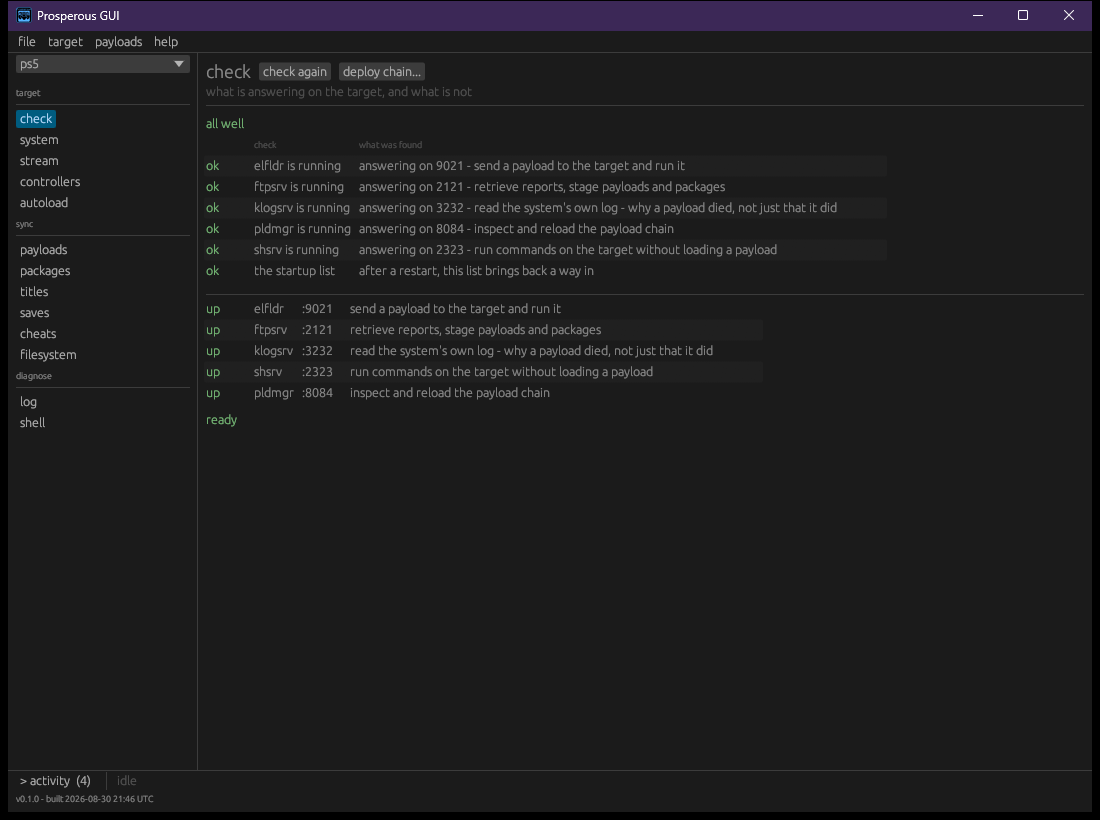Viewport: 1100px width, 820px height.
Task: Open the packages section
Action: click(x=45, y=271)
